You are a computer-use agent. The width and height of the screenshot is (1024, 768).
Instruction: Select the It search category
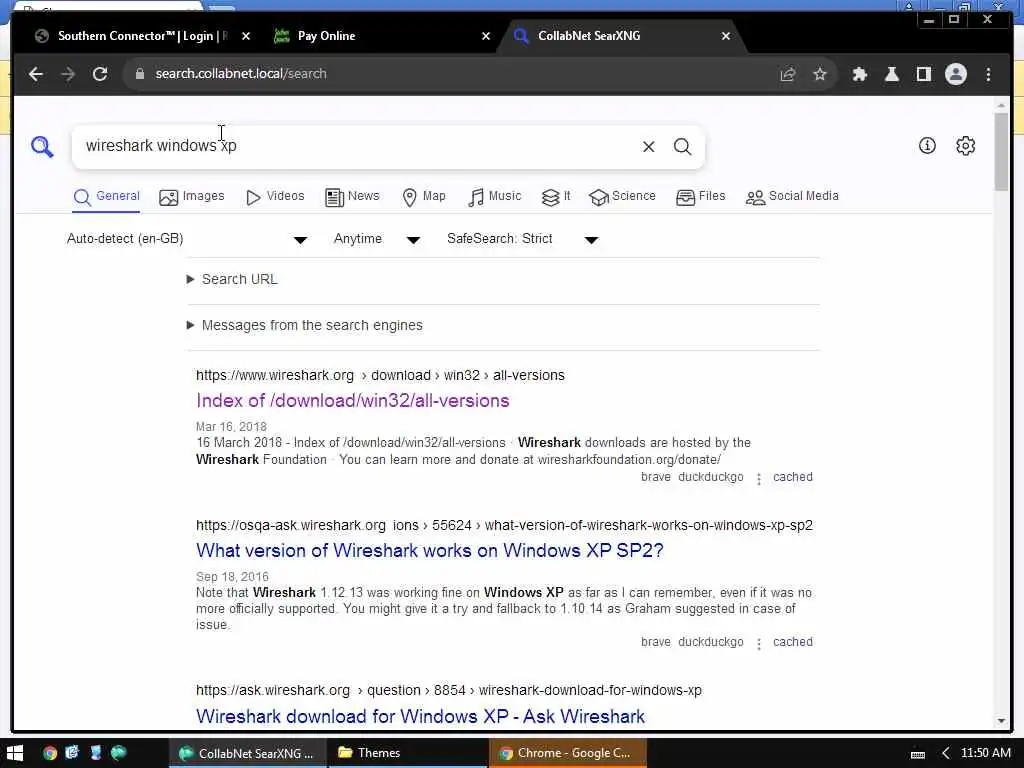point(556,197)
